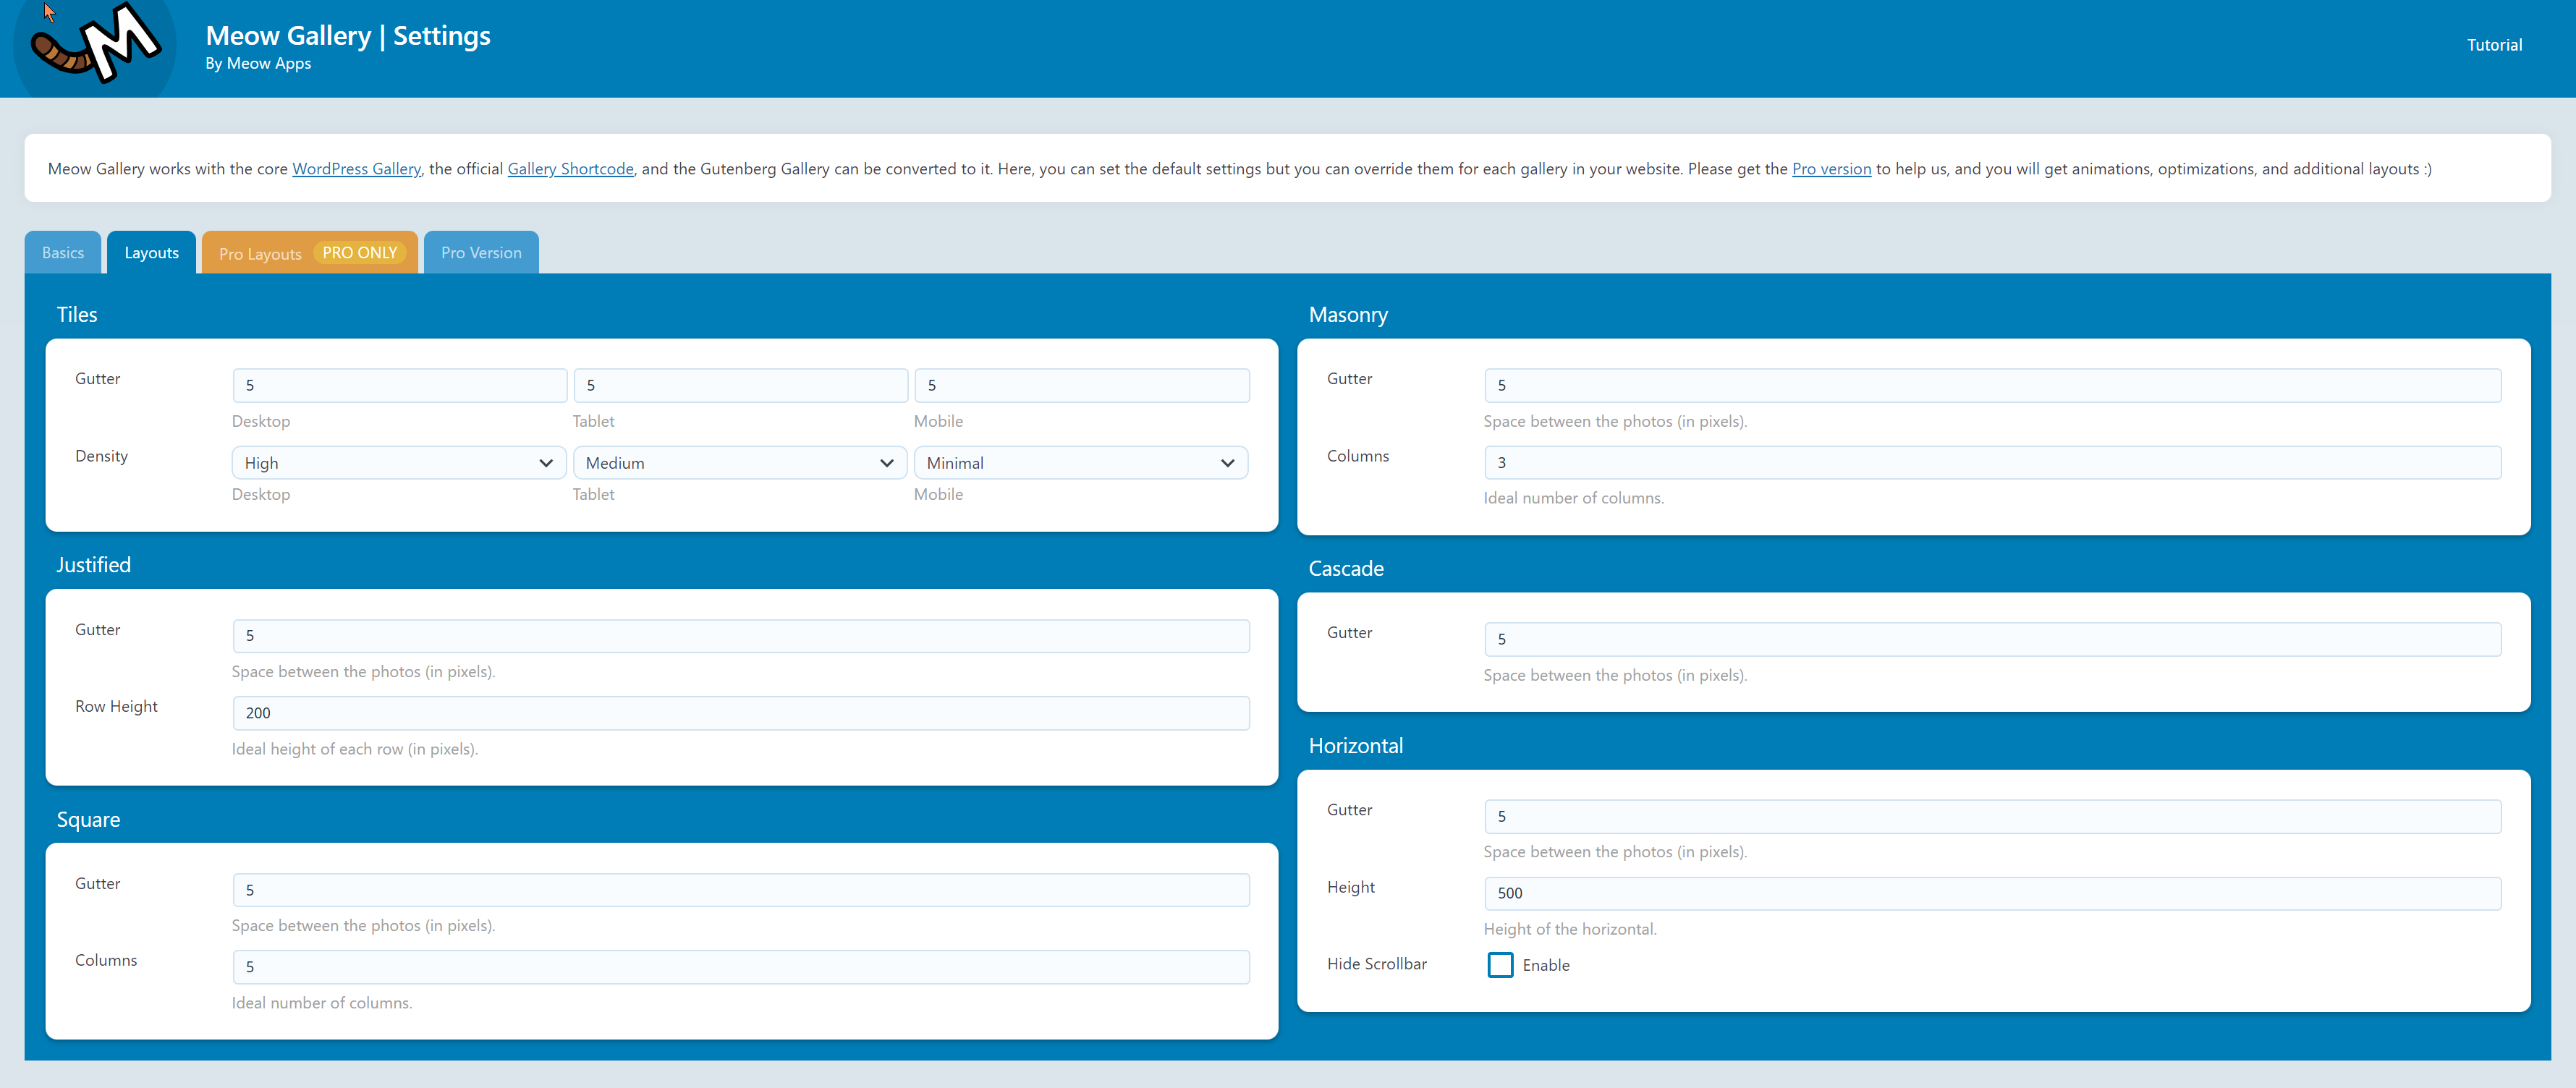Screen dimensions: 2576x1088
Task: Click the Enable label for Hide Scrollbar
Action: point(1546,966)
